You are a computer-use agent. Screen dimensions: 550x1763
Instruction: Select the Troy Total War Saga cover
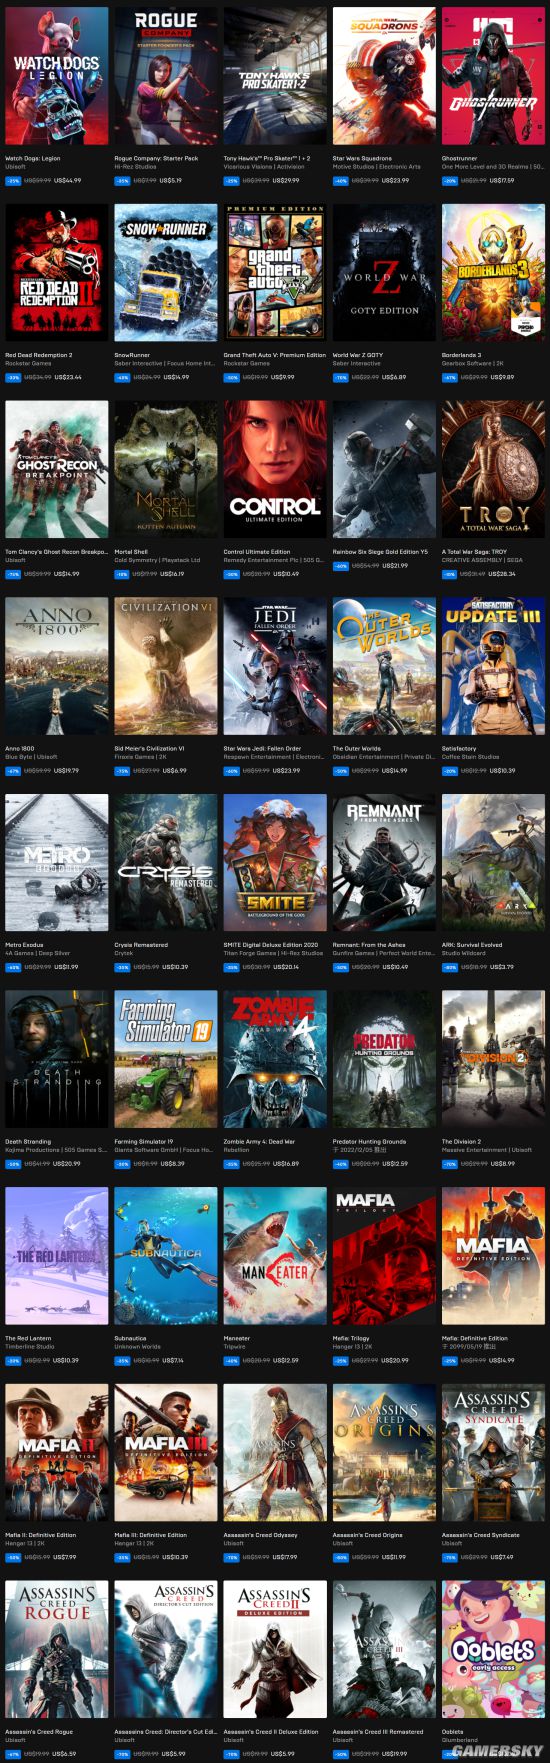click(493, 470)
